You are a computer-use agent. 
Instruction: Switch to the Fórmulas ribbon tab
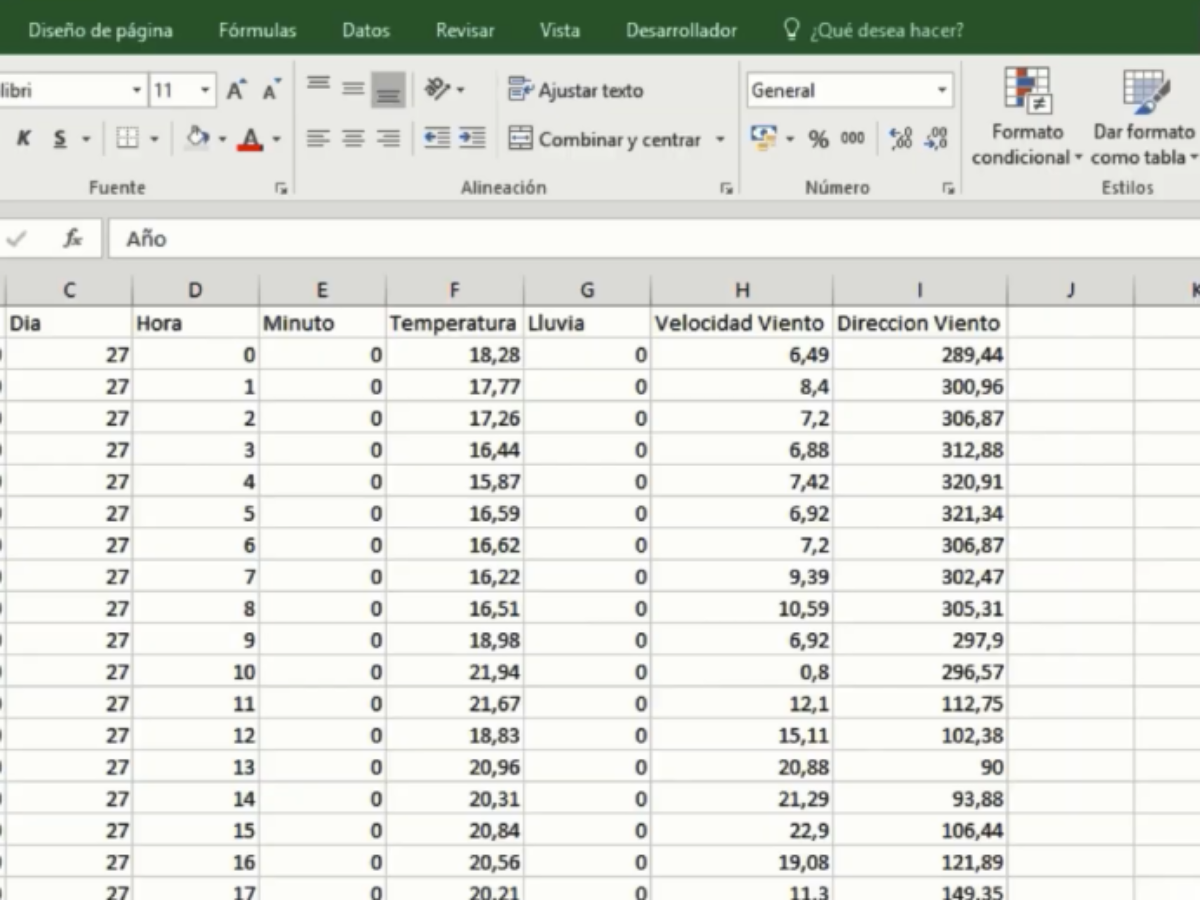pyautogui.click(x=256, y=30)
